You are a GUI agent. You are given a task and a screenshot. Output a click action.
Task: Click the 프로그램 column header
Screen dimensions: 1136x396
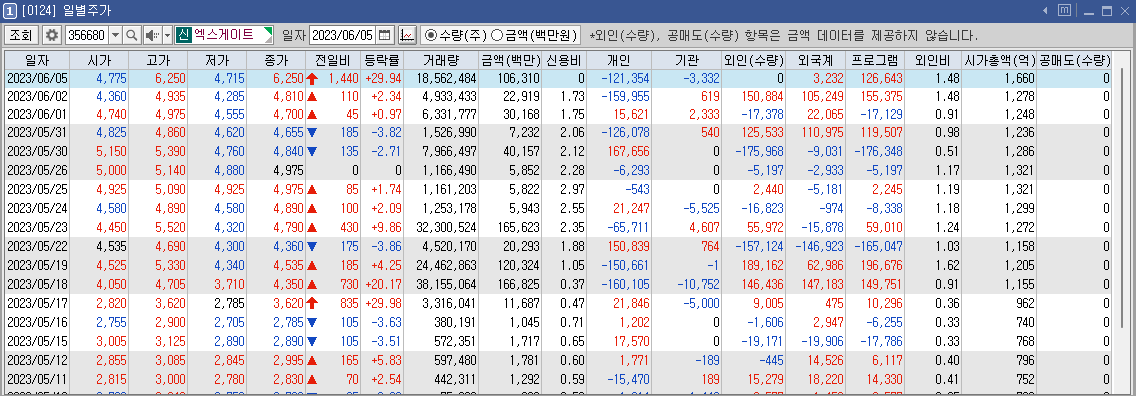click(x=874, y=59)
